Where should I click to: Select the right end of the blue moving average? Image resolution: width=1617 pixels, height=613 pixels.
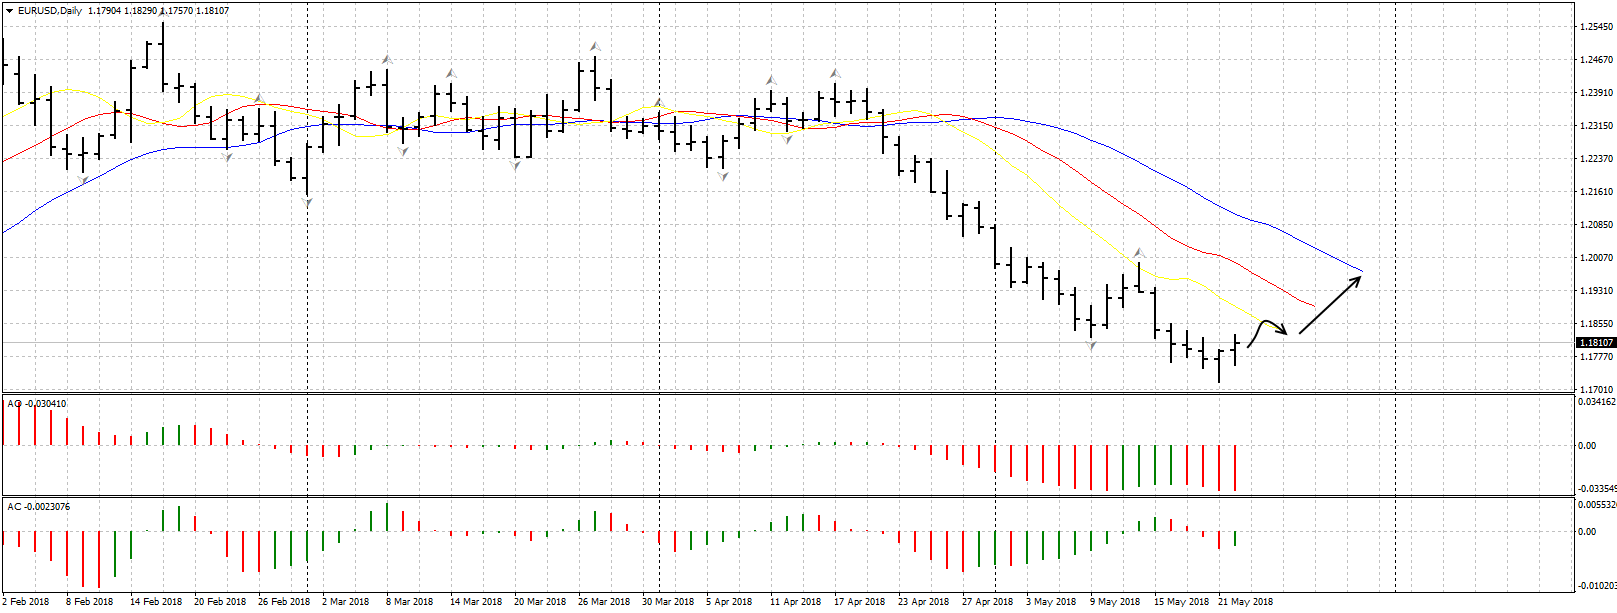point(1360,271)
